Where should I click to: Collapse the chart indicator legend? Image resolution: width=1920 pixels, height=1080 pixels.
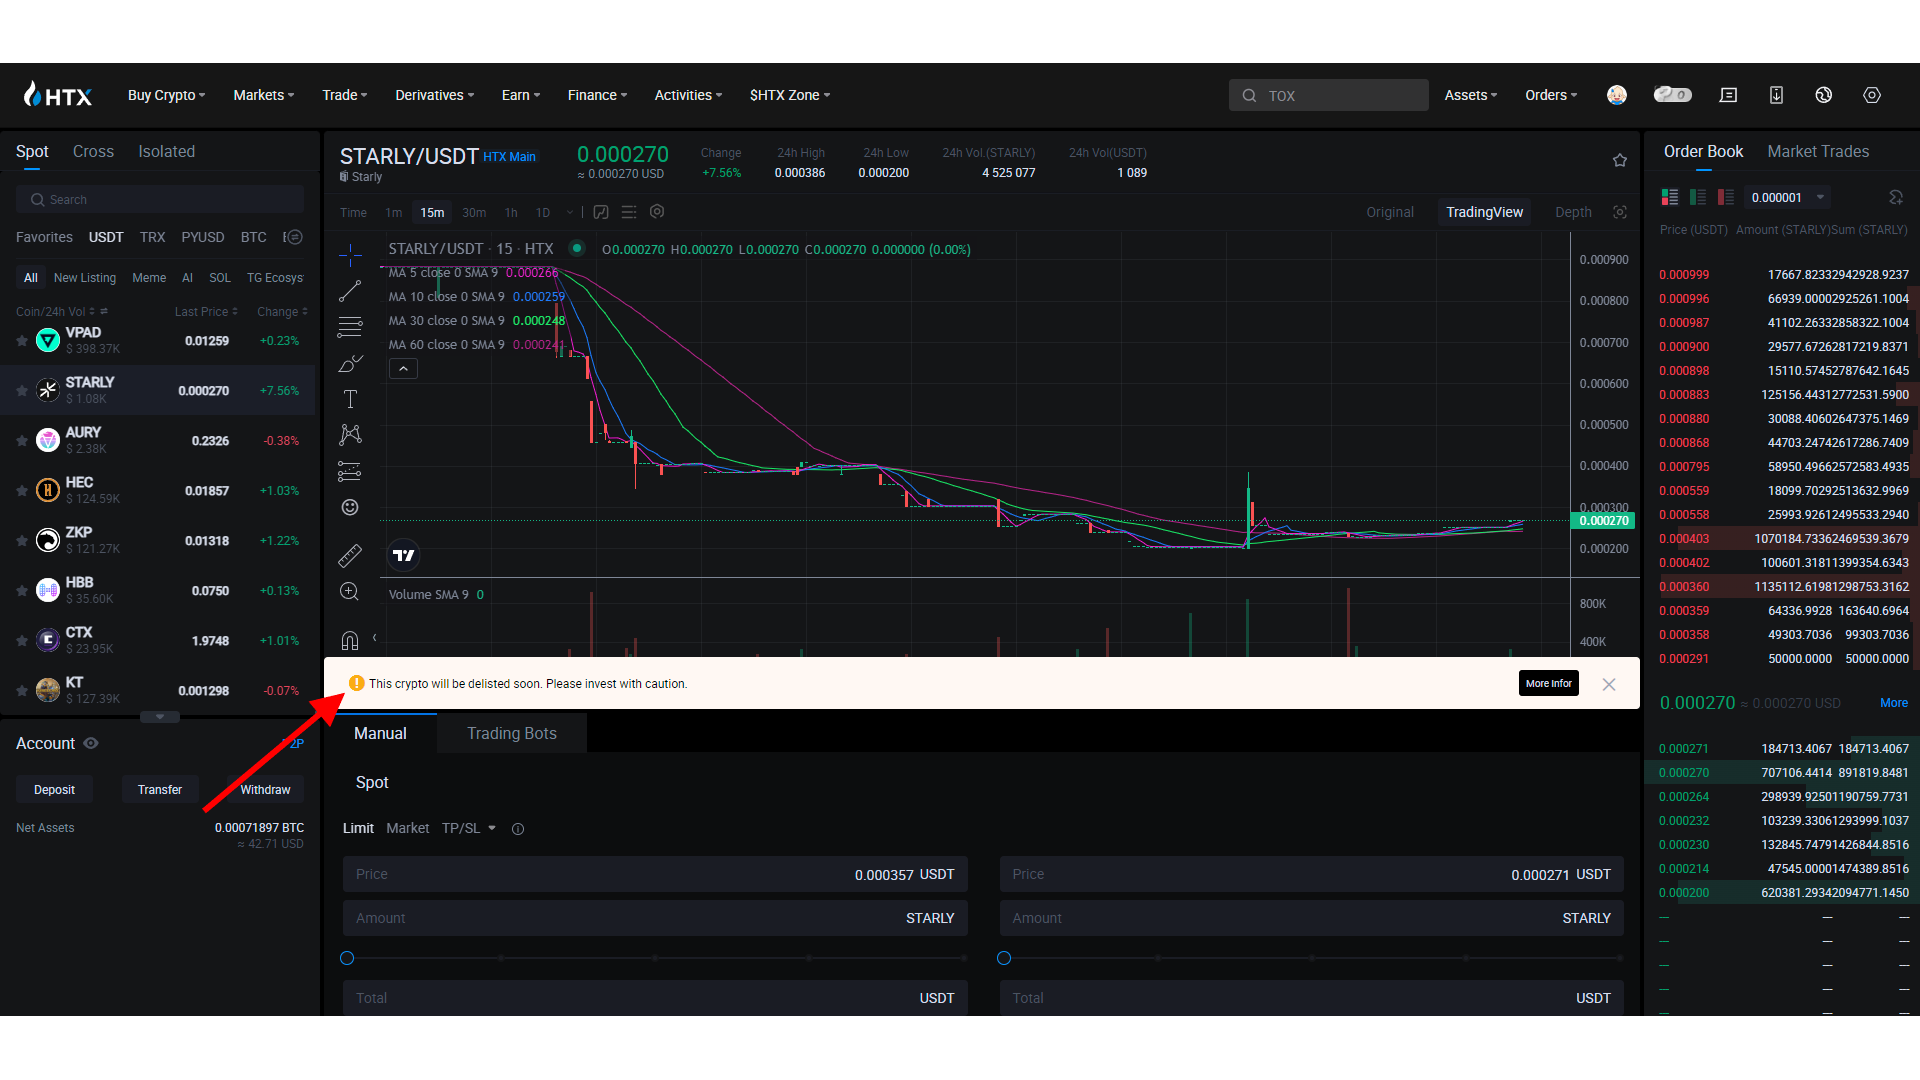click(403, 369)
